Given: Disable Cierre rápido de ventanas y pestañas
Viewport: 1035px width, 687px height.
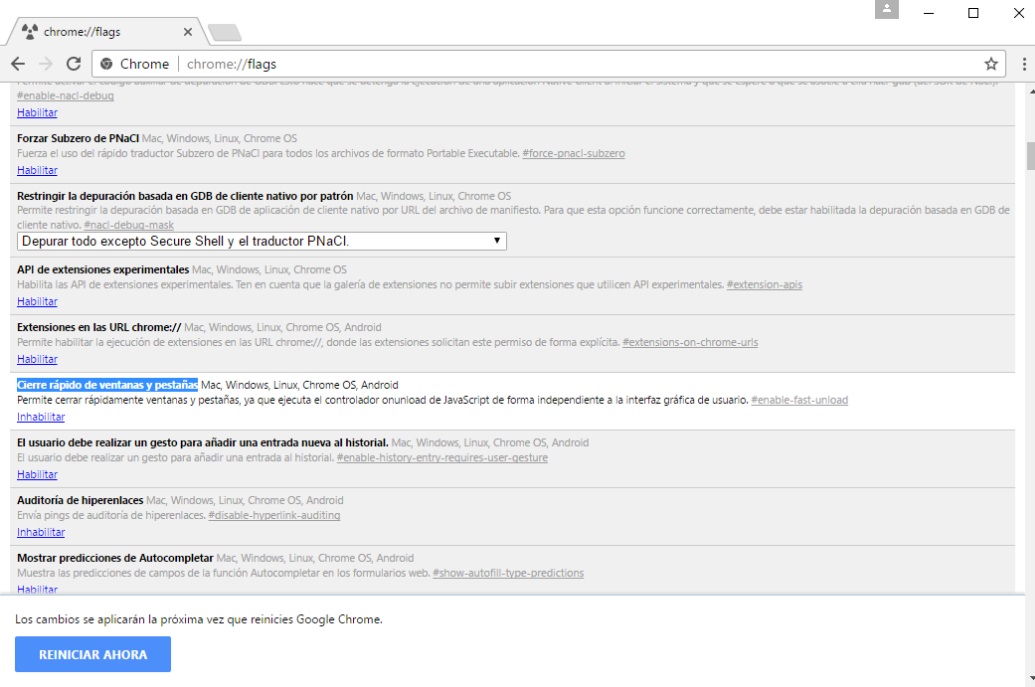Looking at the screenshot, I should click(x=40, y=417).
